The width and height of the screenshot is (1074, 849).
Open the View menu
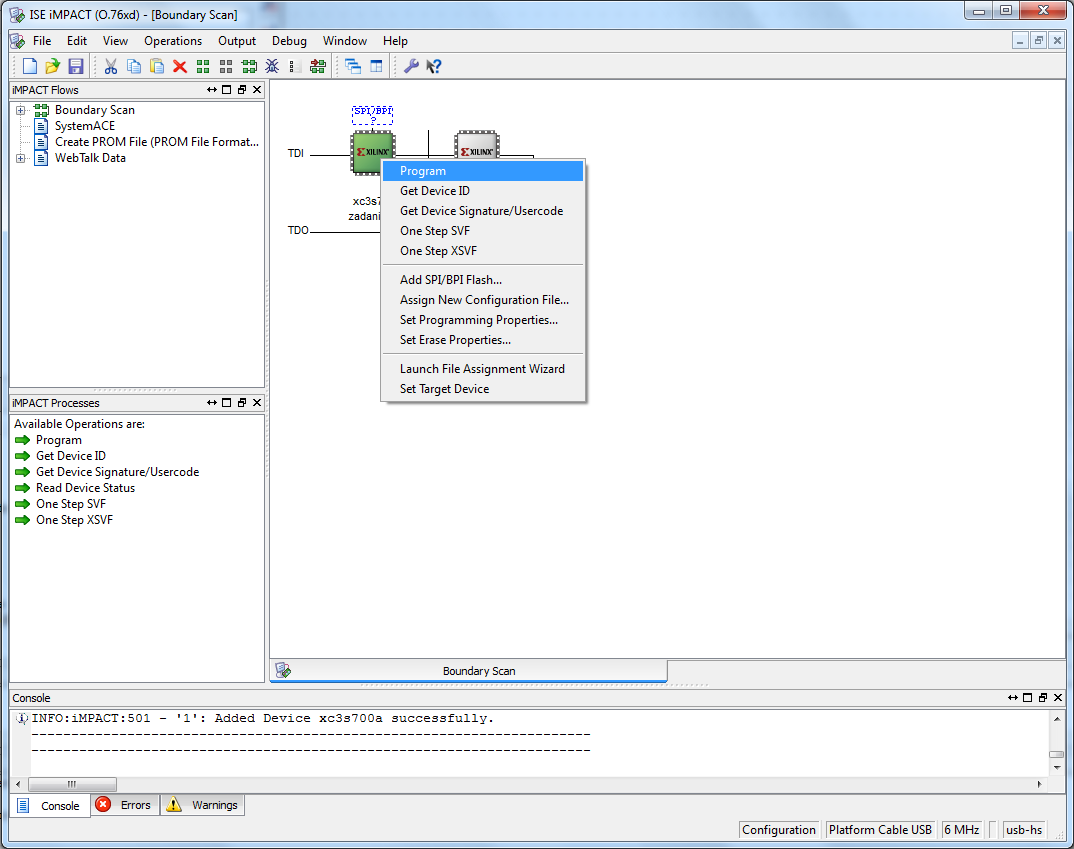click(115, 41)
